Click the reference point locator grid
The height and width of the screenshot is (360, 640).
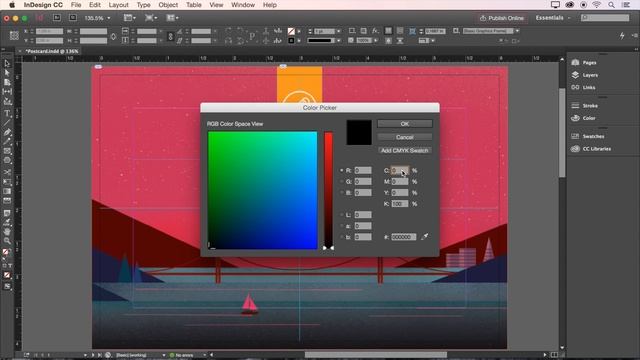(x=14, y=36)
